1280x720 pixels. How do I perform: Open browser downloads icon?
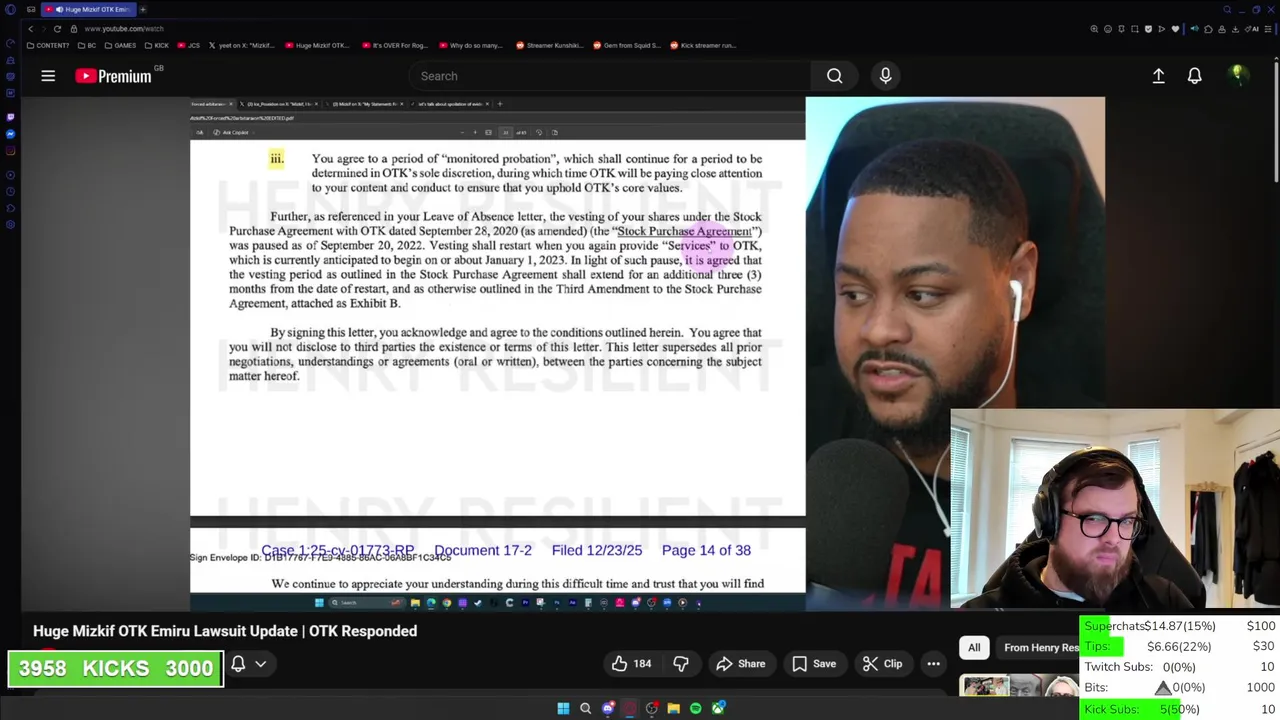pyautogui.click(x=1235, y=29)
